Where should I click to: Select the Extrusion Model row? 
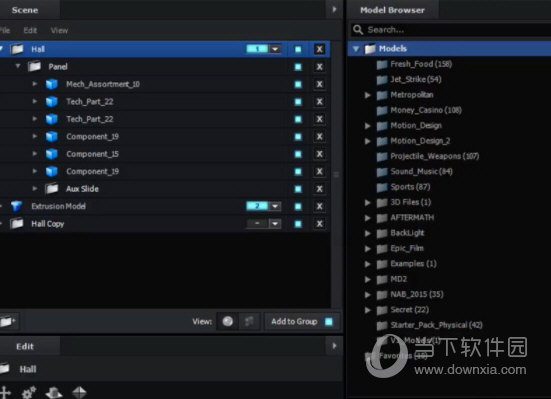(x=164, y=206)
